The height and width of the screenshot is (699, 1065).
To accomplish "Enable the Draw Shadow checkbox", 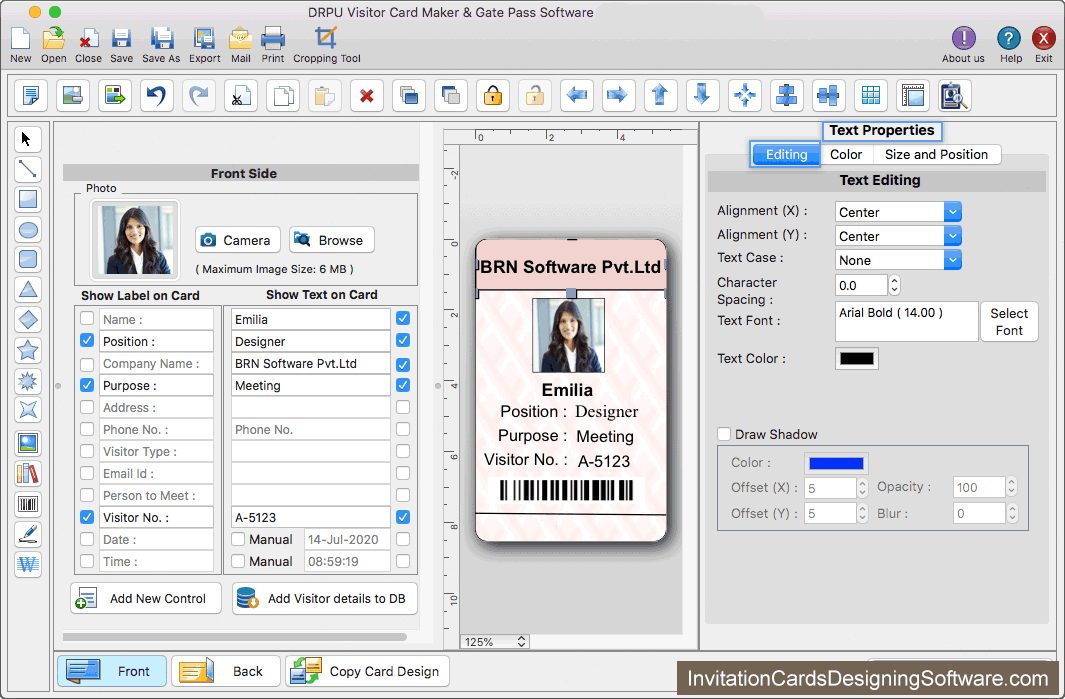I will click(724, 433).
